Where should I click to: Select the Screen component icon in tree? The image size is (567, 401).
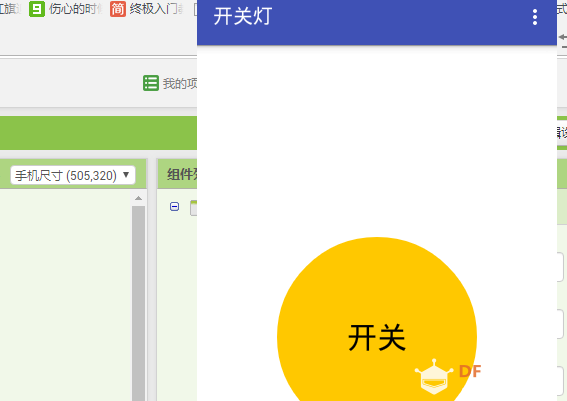tap(193, 208)
